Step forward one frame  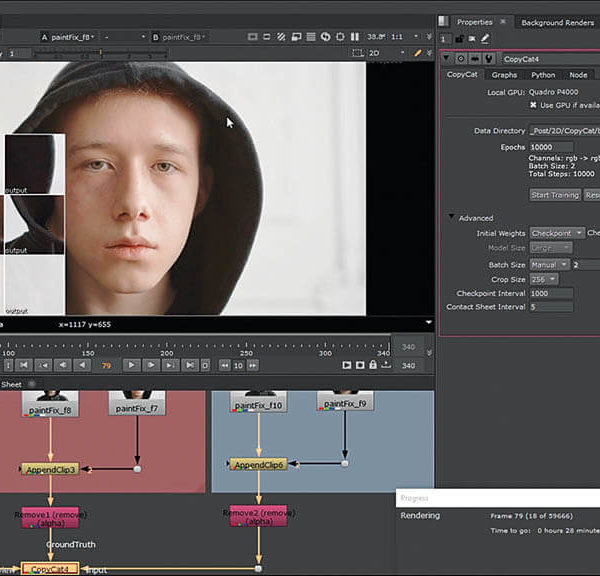[x=151, y=365]
